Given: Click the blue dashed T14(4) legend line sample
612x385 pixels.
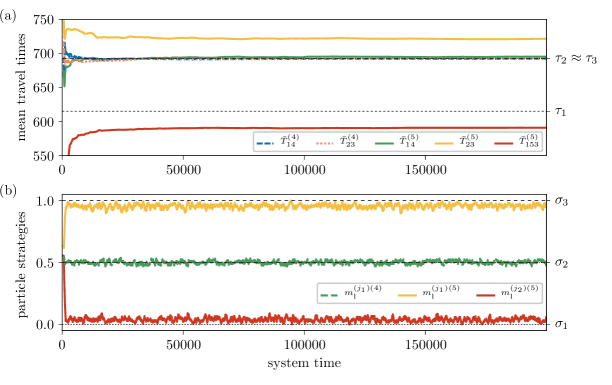Looking at the screenshot, I should pos(266,144).
